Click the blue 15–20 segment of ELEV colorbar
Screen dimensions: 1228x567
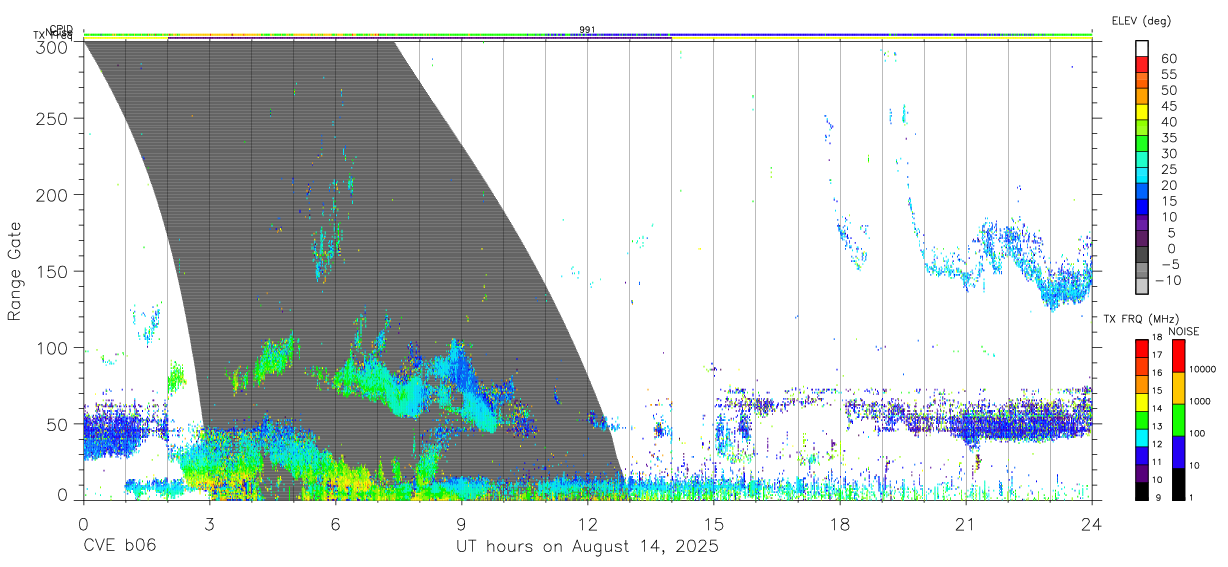point(1143,193)
